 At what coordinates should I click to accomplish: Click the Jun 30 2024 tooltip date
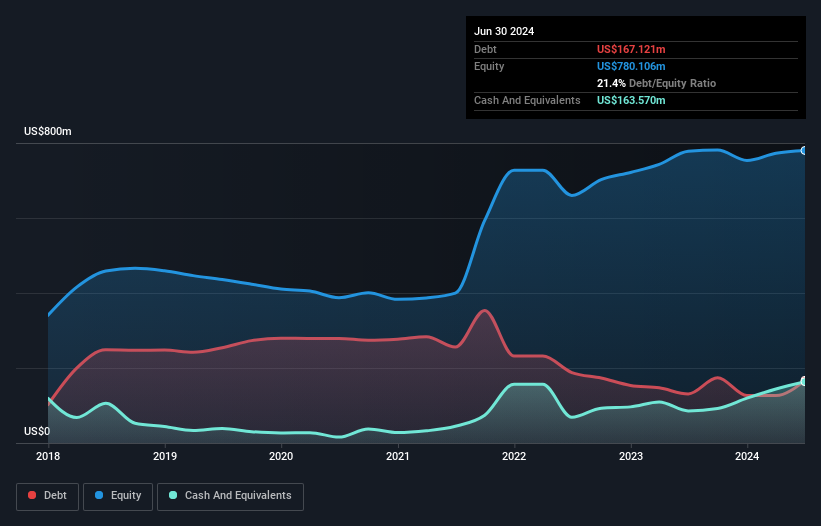click(x=504, y=31)
